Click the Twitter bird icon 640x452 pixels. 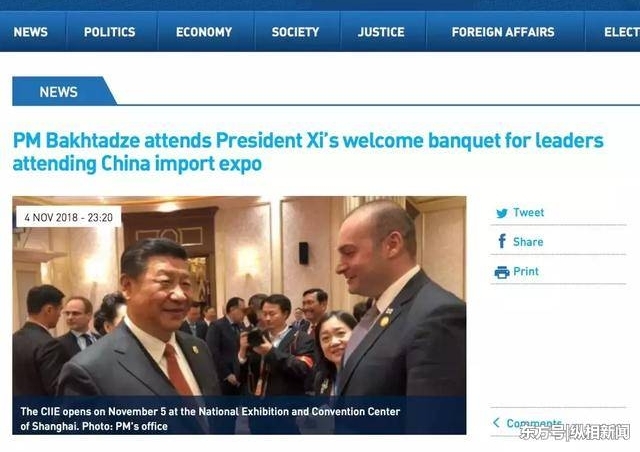pyautogui.click(x=502, y=213)
